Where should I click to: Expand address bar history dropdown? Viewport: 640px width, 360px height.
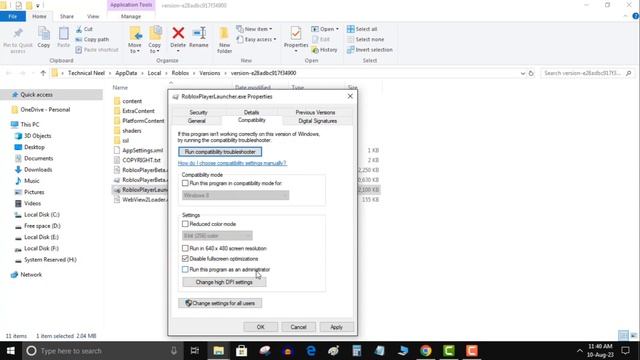522,73
